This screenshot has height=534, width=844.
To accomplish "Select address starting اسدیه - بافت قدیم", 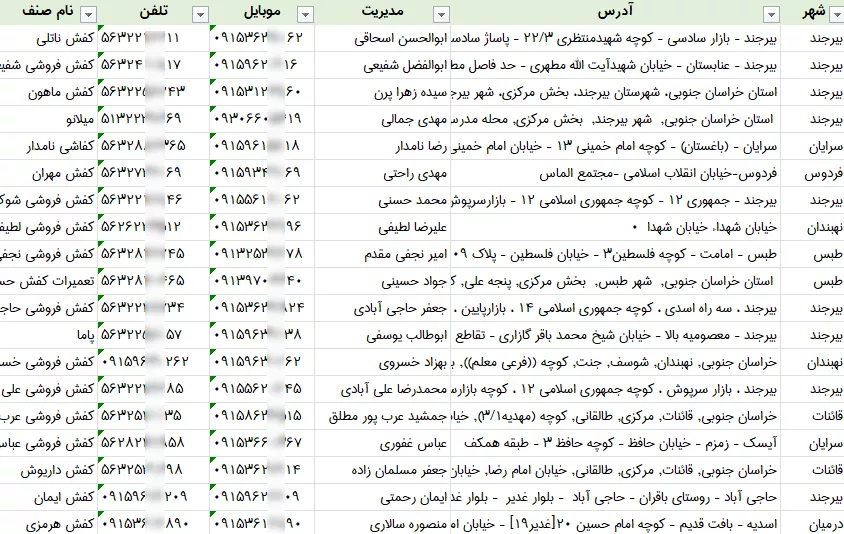I will (x=615, y=523).
